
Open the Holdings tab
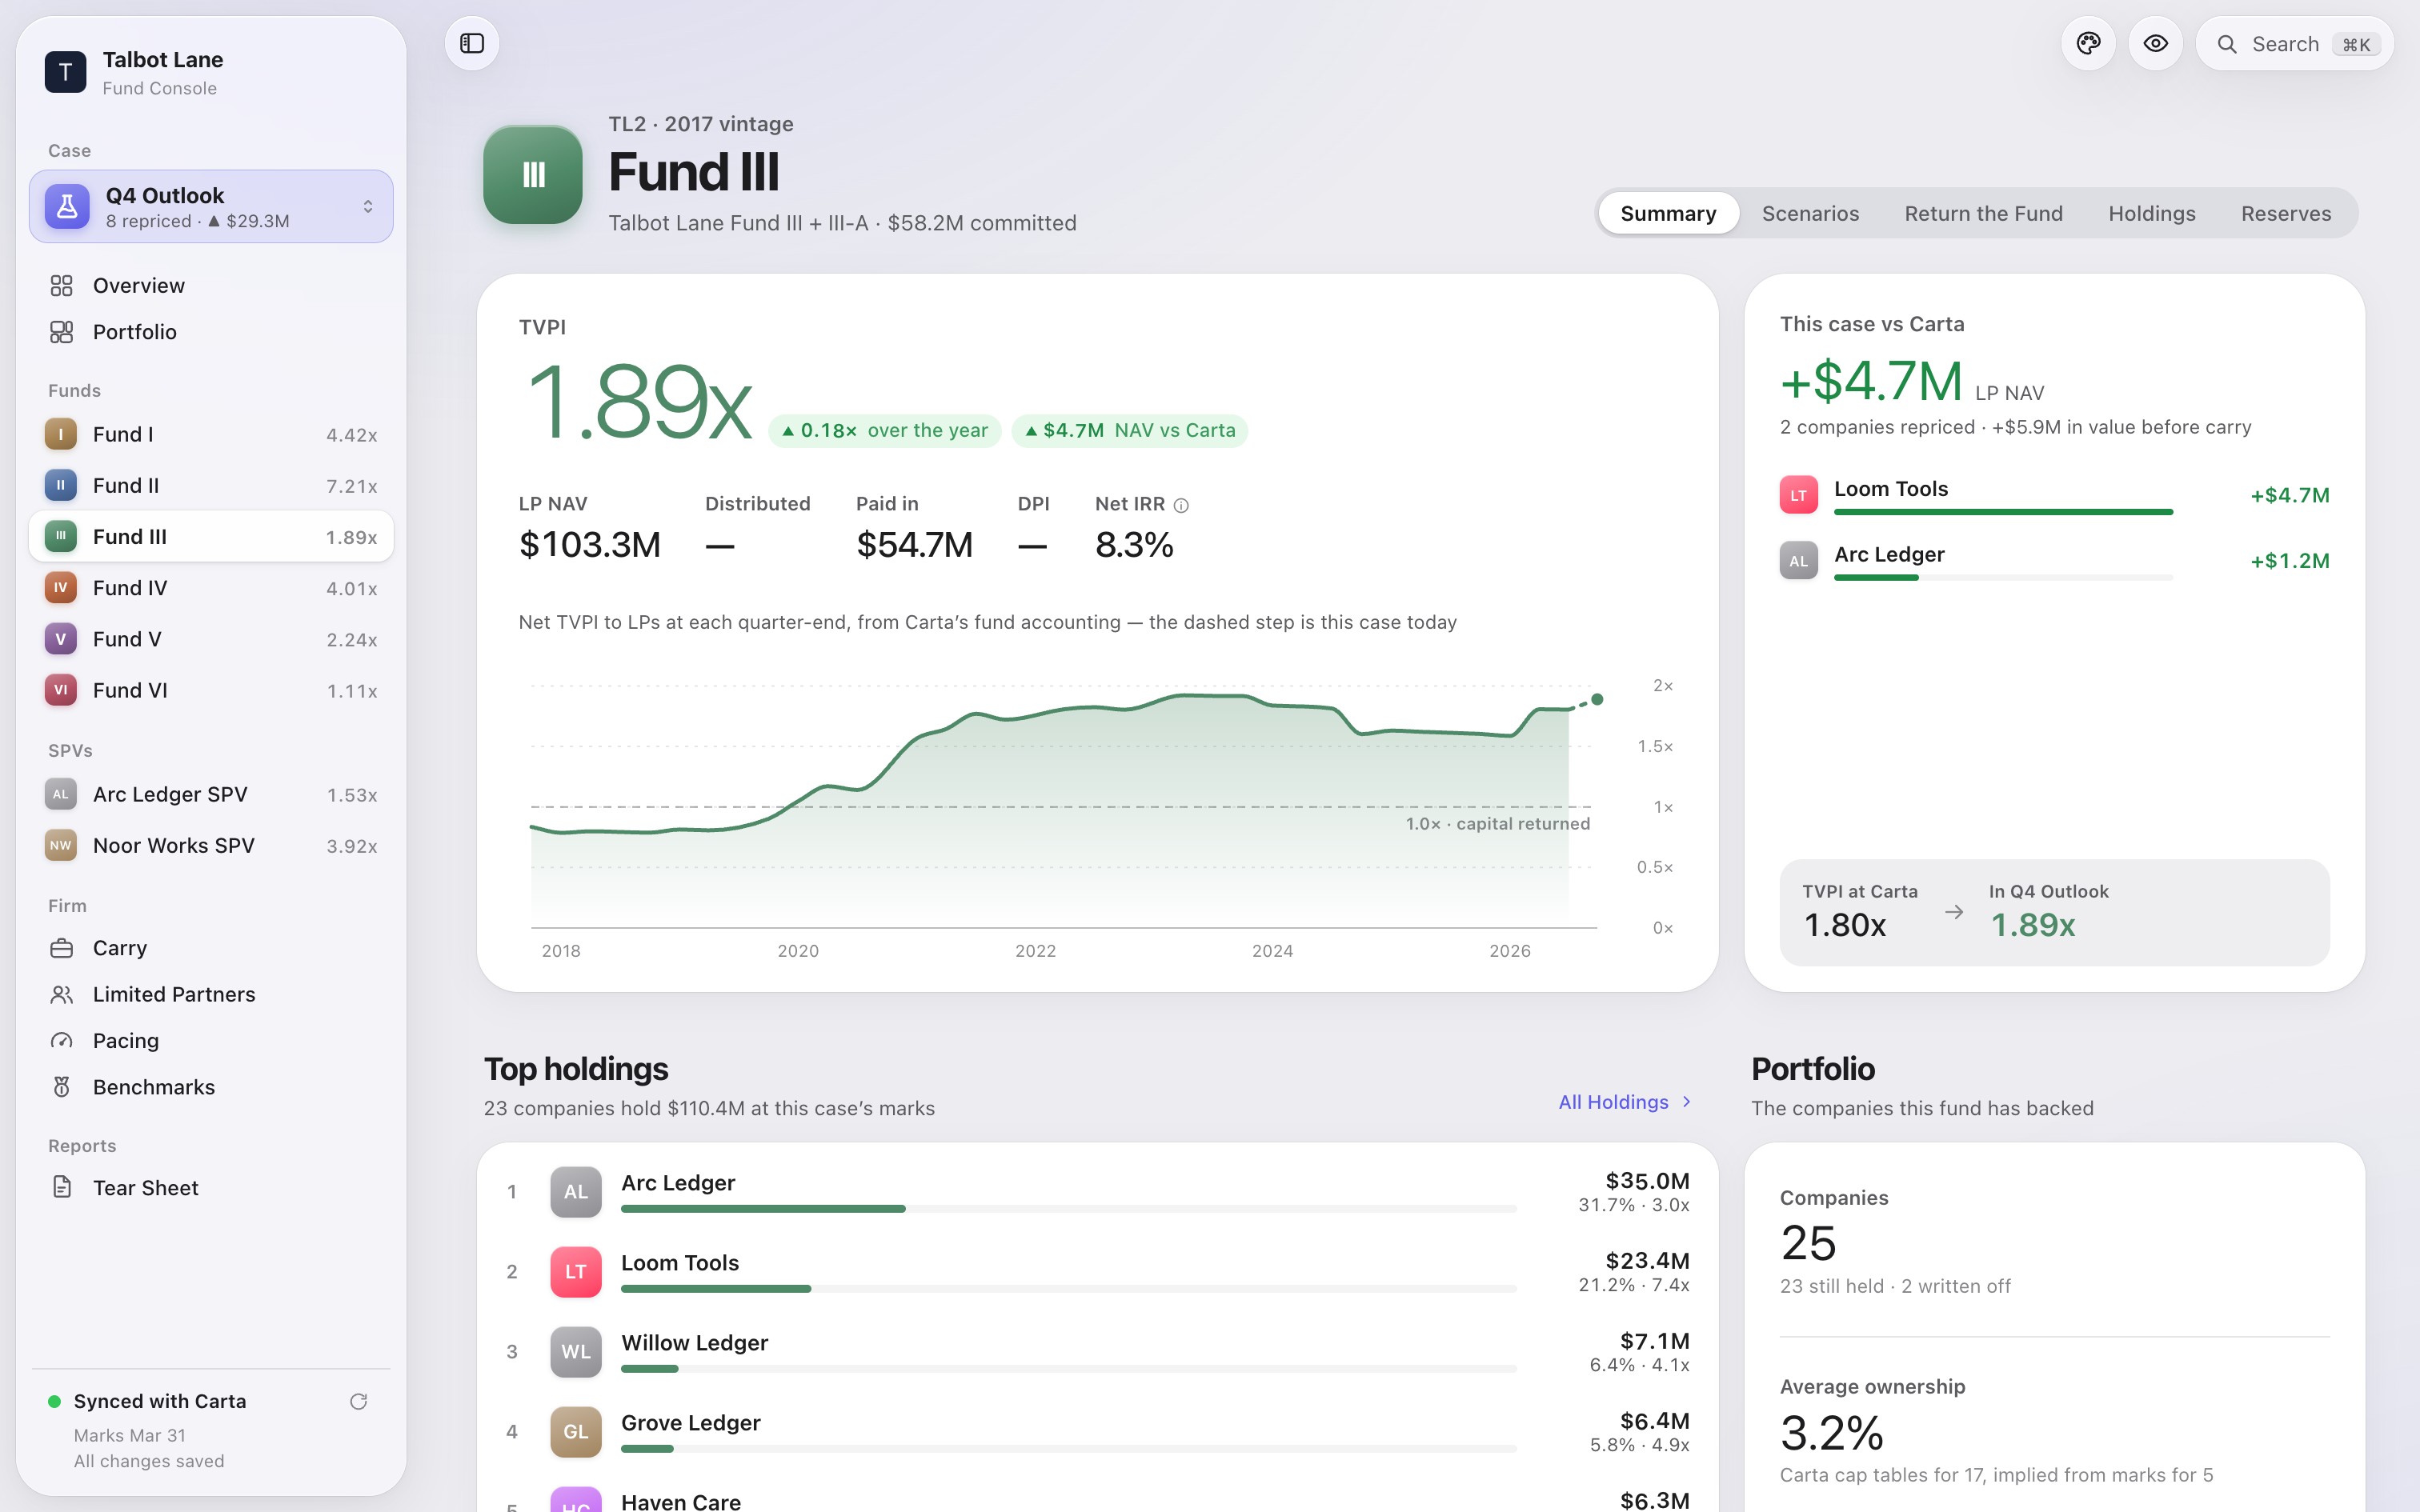click(2151, 213)
